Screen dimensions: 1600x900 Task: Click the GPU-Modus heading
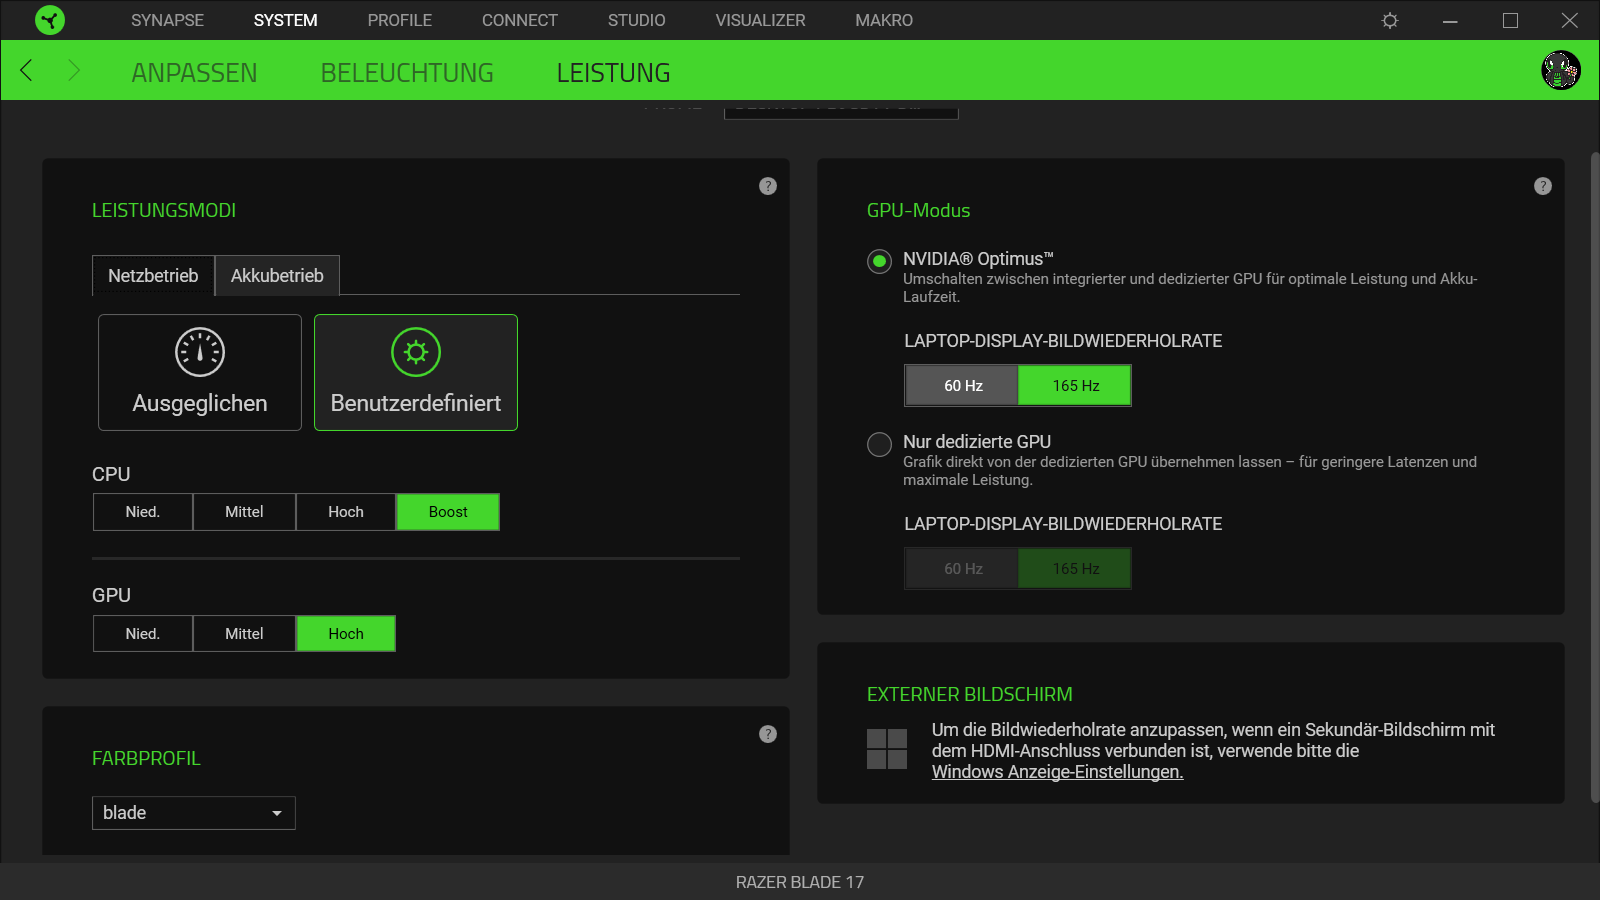[x=918, y=211]
